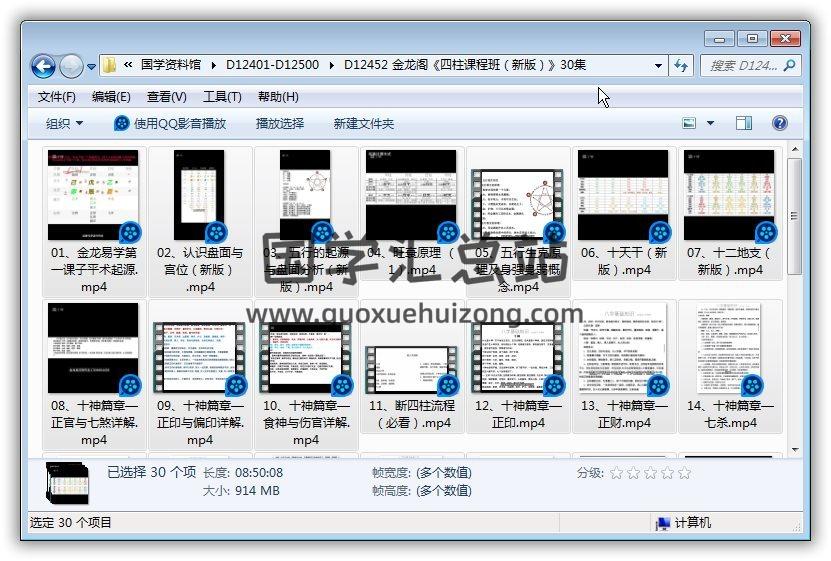Viewport: 831px width, 561px height.
Task: Toggle the preview pane icon
Action: pos(744,123)
